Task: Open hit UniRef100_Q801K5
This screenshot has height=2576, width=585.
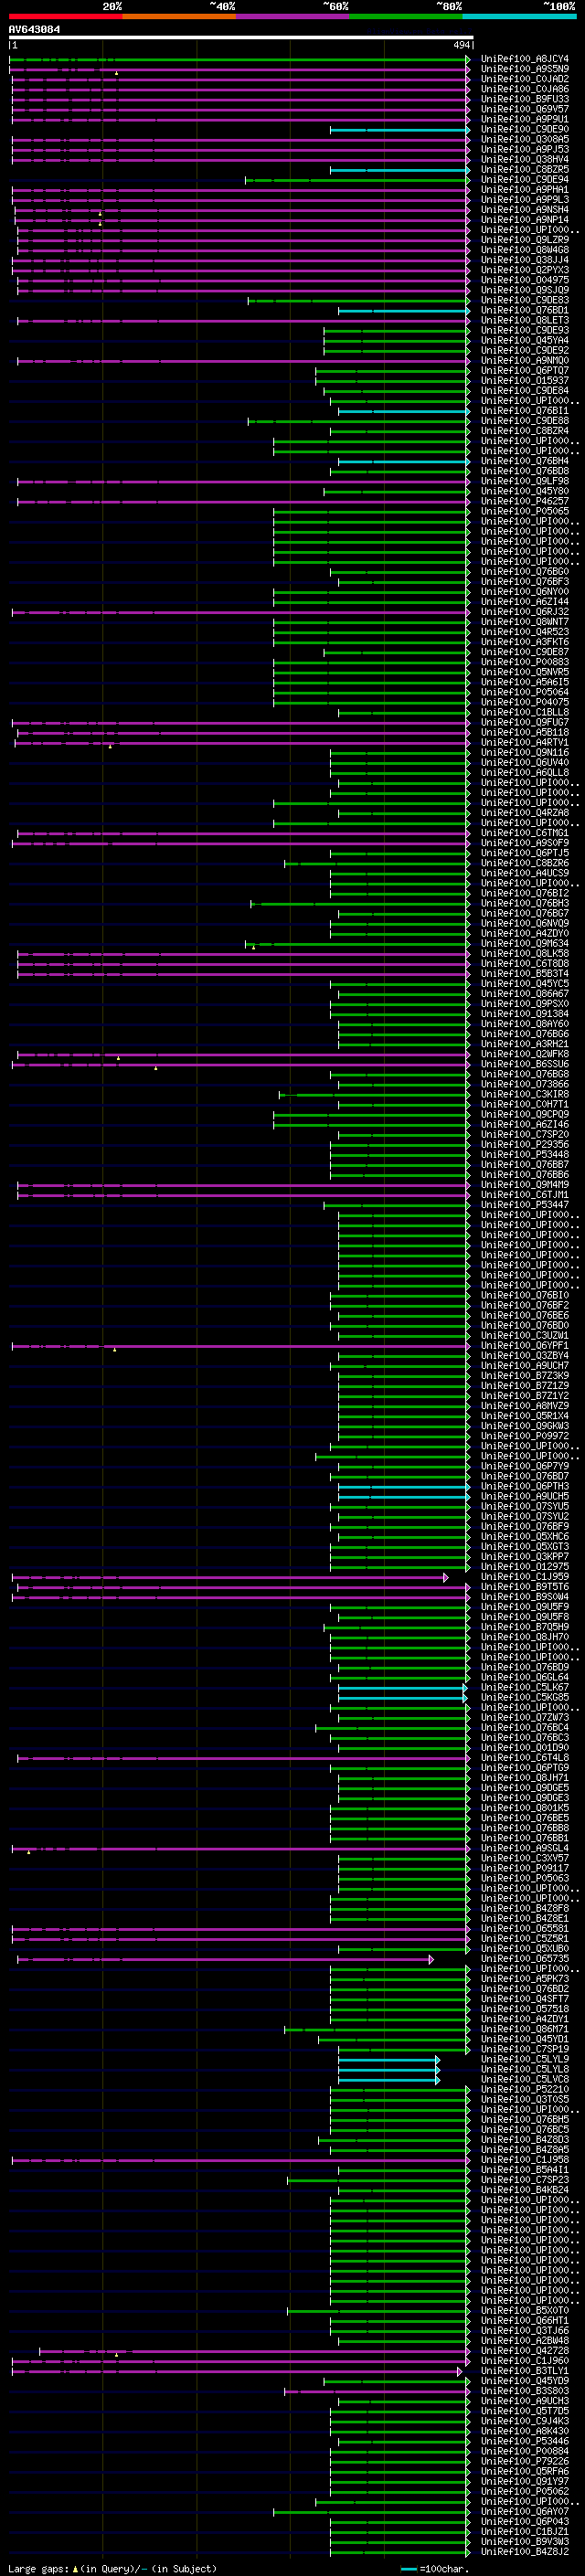Action: pyautogui.click(x=525, y=1809)
